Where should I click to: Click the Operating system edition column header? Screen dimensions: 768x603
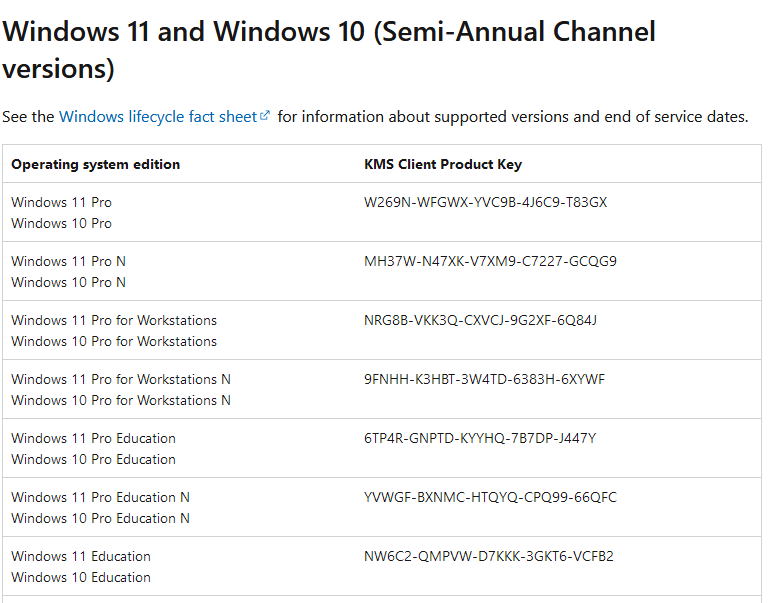coord(95,164)
